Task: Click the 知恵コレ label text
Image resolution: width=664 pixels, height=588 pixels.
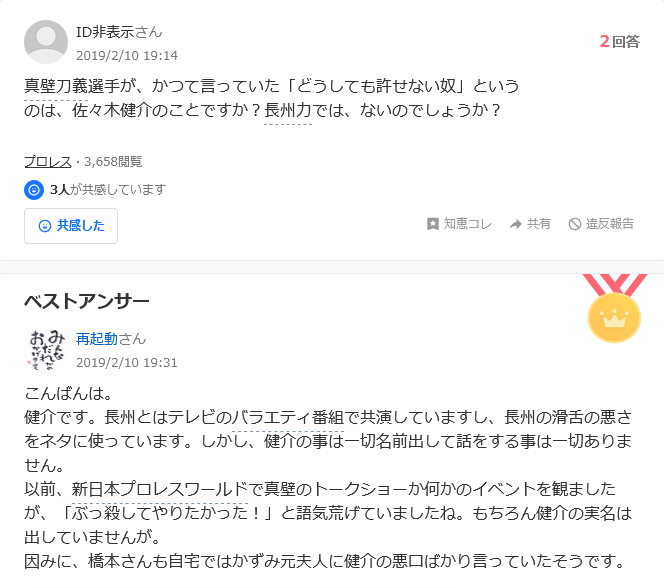Action: pos(468,224)
